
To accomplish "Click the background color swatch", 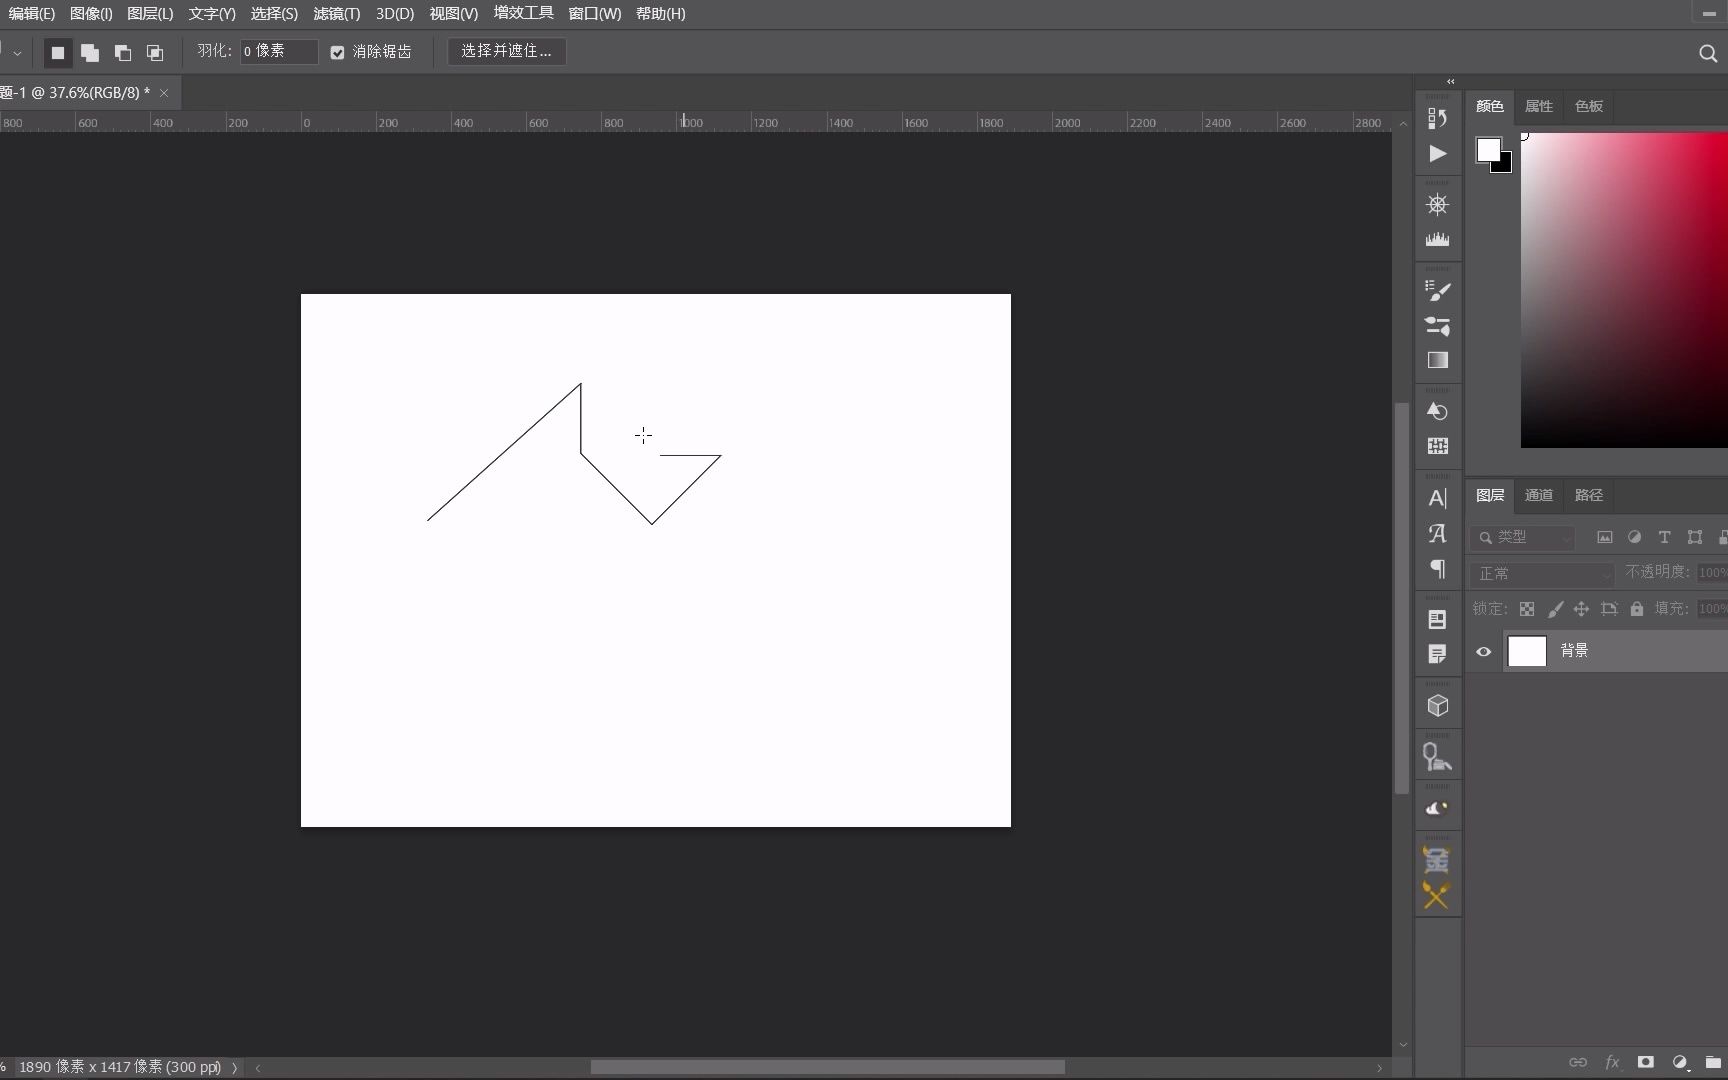I will click(x=1504, y=166).
